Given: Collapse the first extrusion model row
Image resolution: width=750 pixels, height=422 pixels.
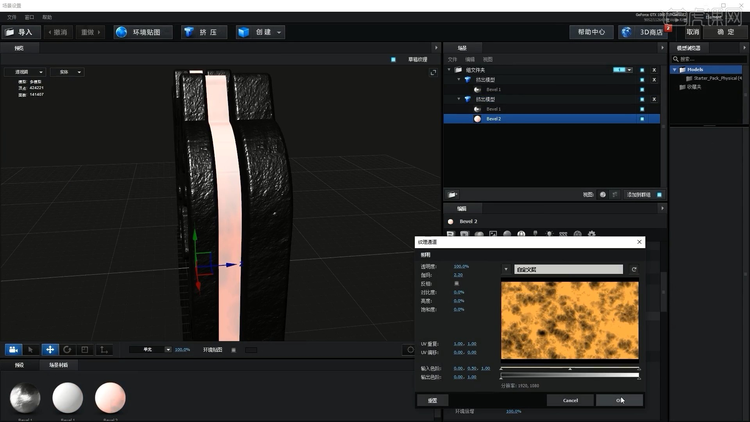Looking at the screenshot, I should (x=459, y=79).
